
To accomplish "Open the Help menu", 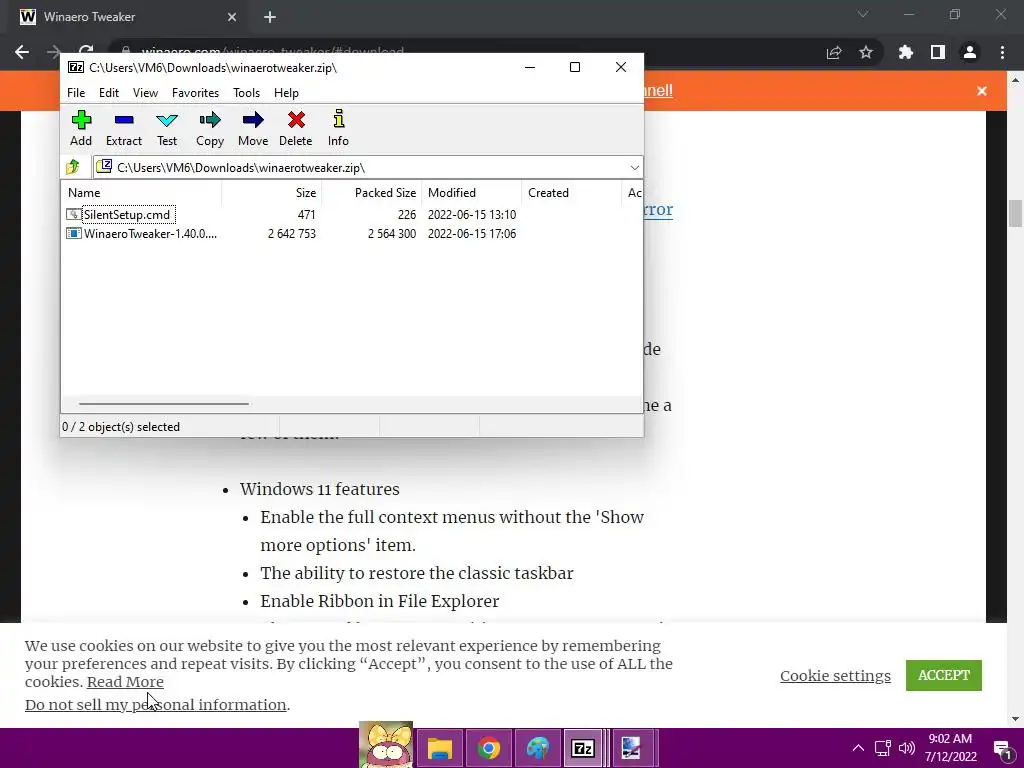I will [x=286, y=93].
